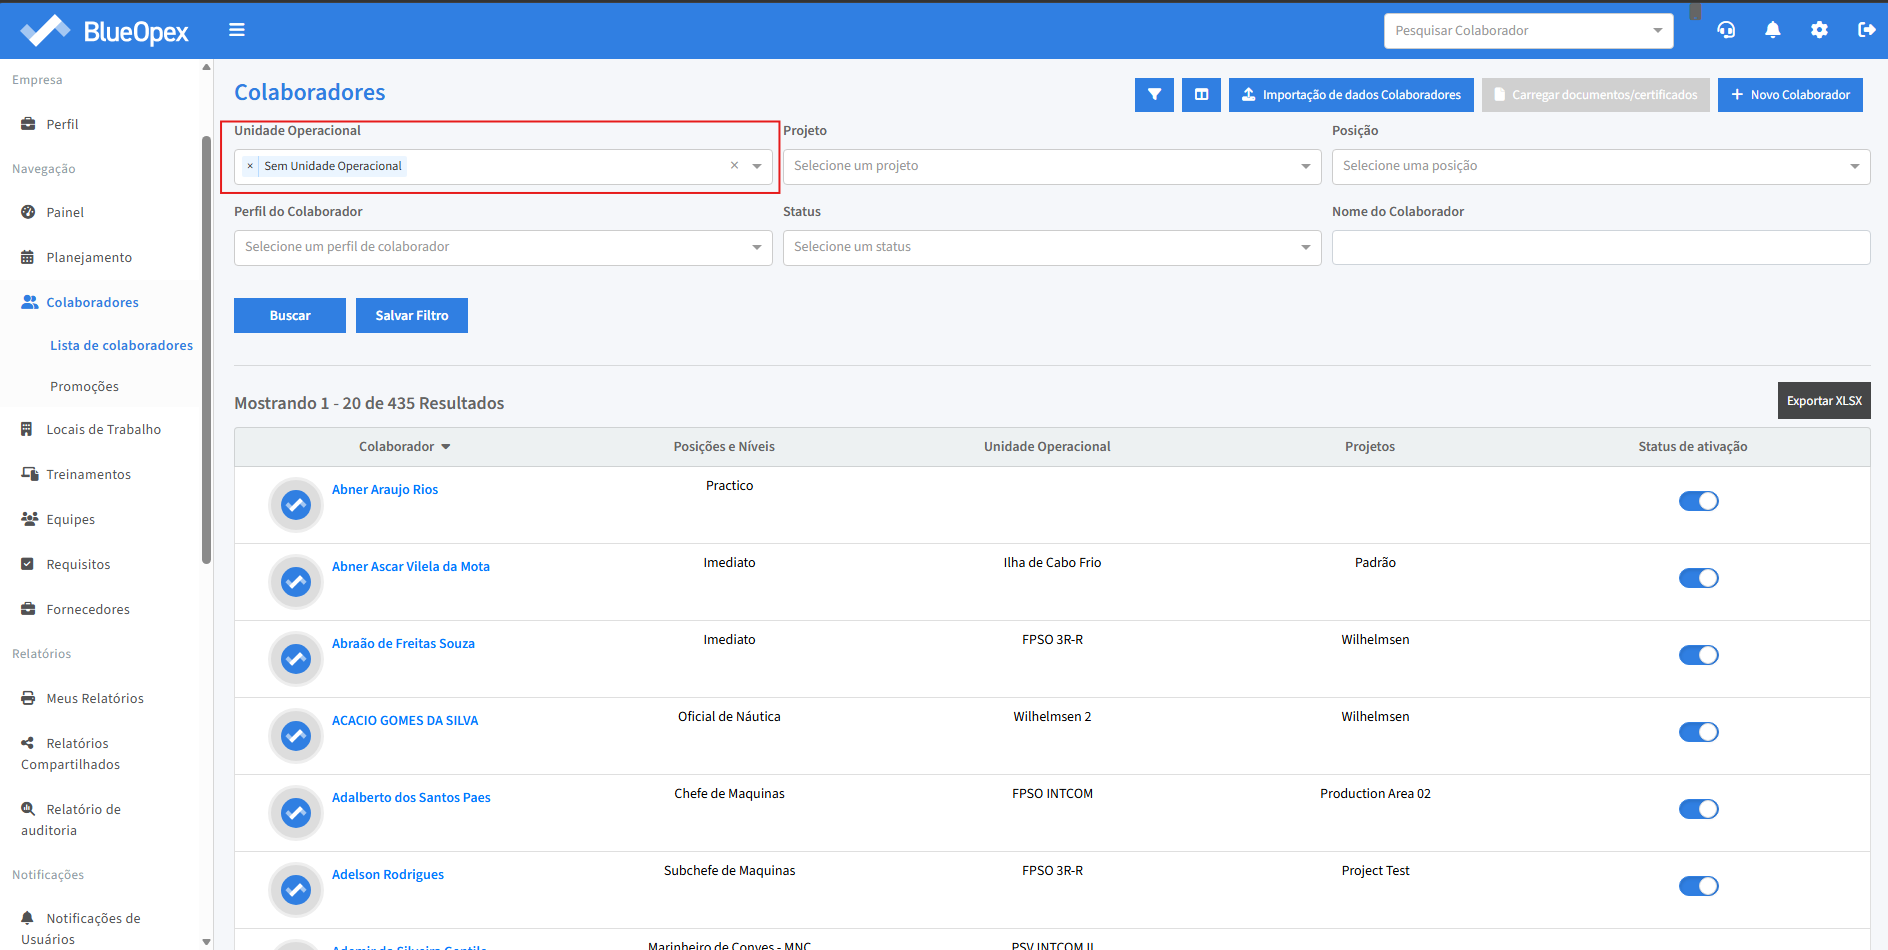
Task: Open Abner Ascar Vilela da Mota link
Action: 411,566
